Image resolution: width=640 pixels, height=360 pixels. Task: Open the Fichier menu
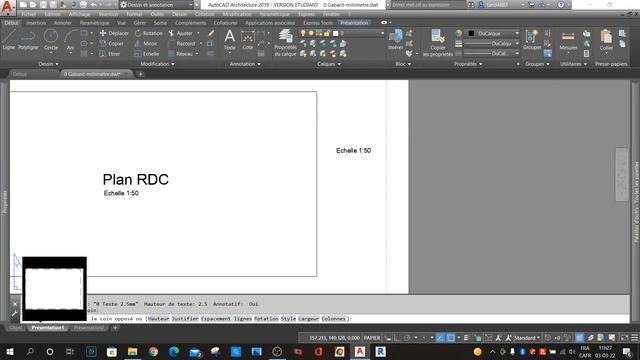pyautogui.click(x=29, y=14)
